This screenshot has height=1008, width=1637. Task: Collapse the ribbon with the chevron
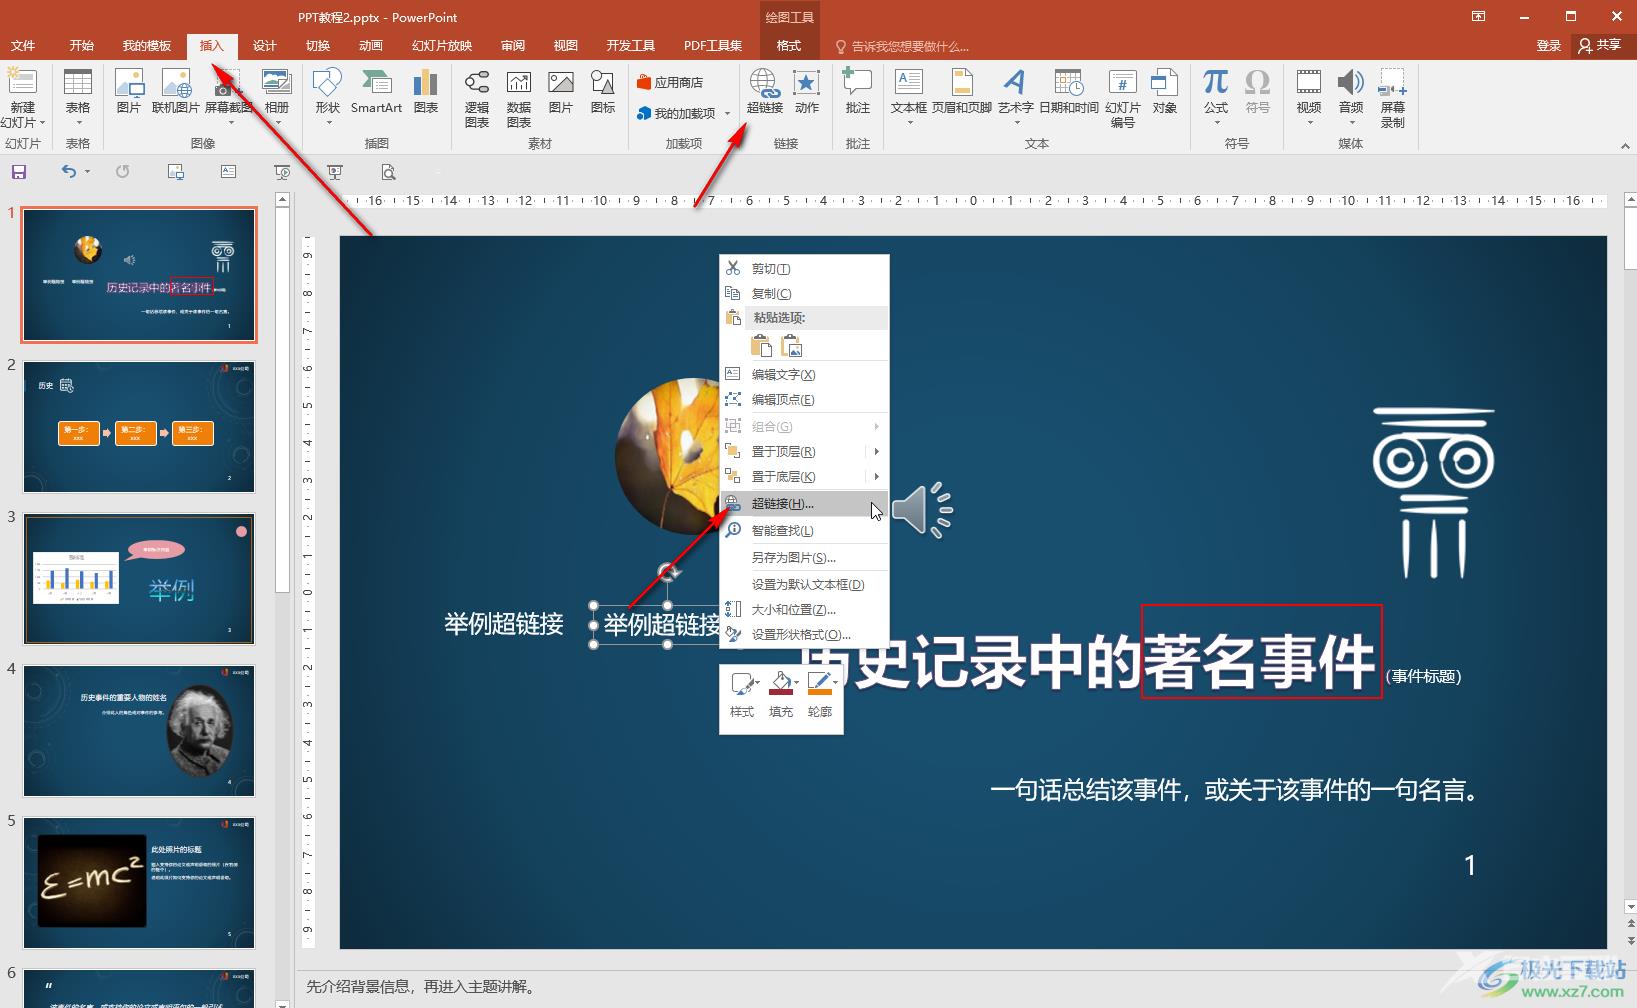[x=1625, y=146]
